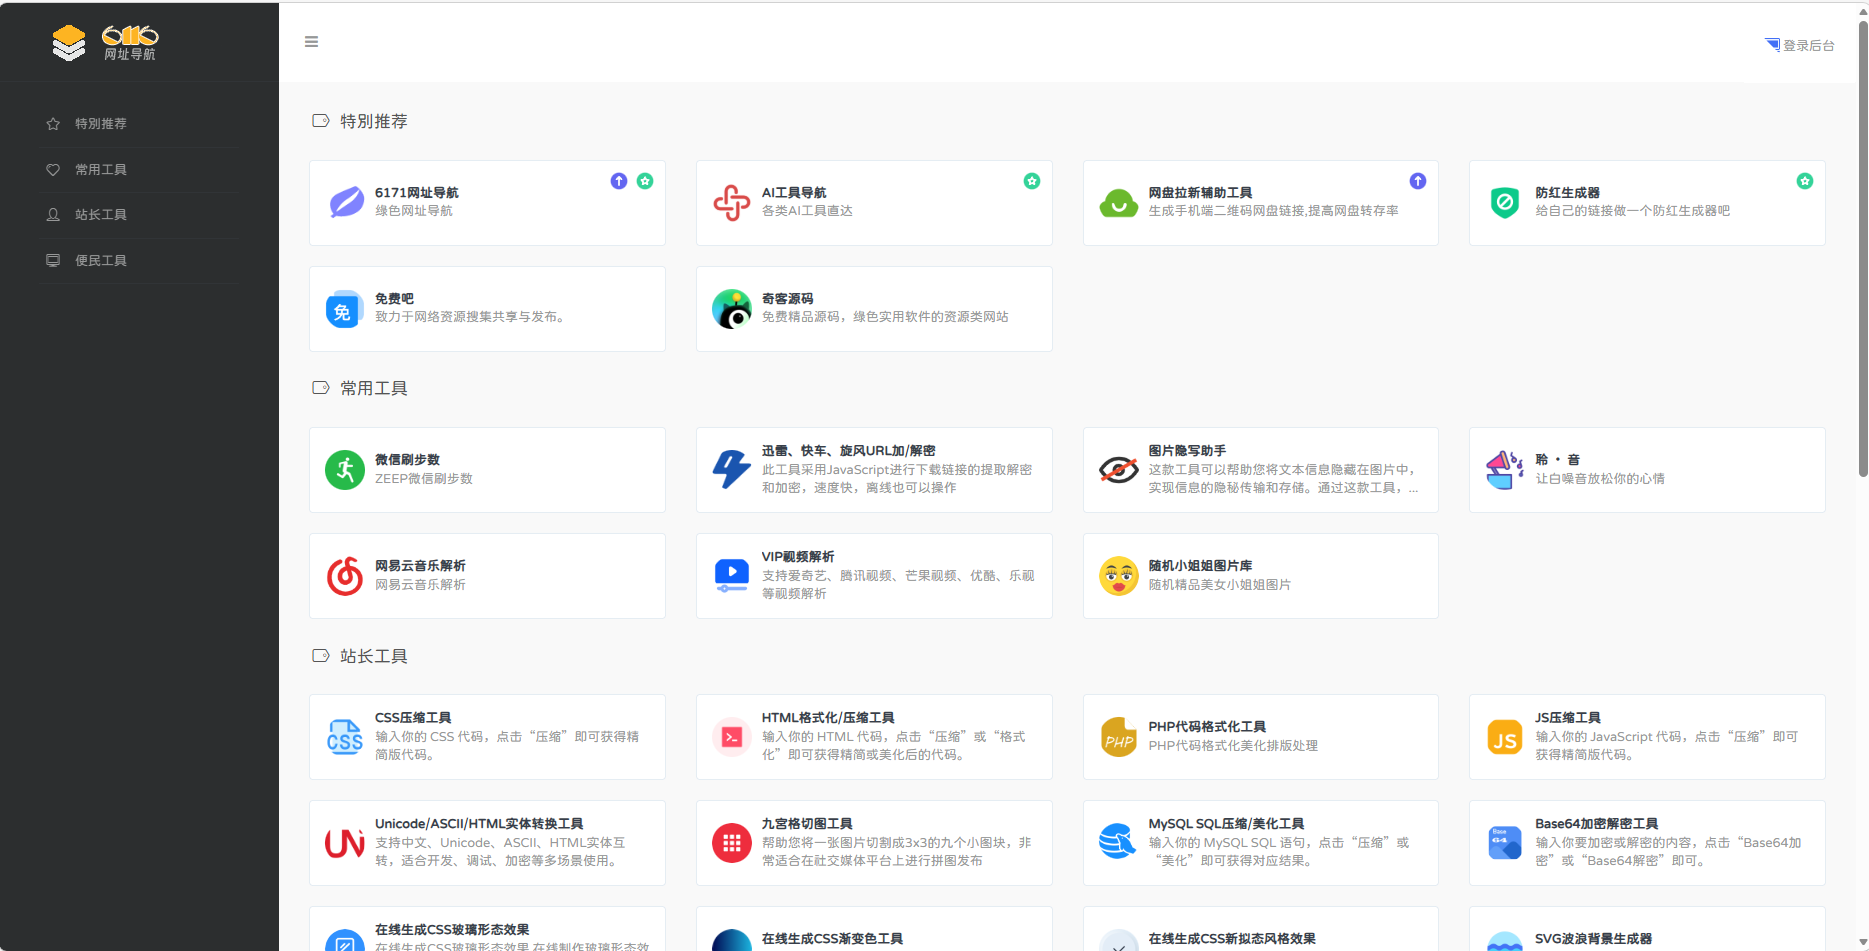The height and width of the screenshot is (951, 1869).
Task: Toggle the up-arrow badge on 网盘拉新辅助工具
Action: pos(1418,181)
